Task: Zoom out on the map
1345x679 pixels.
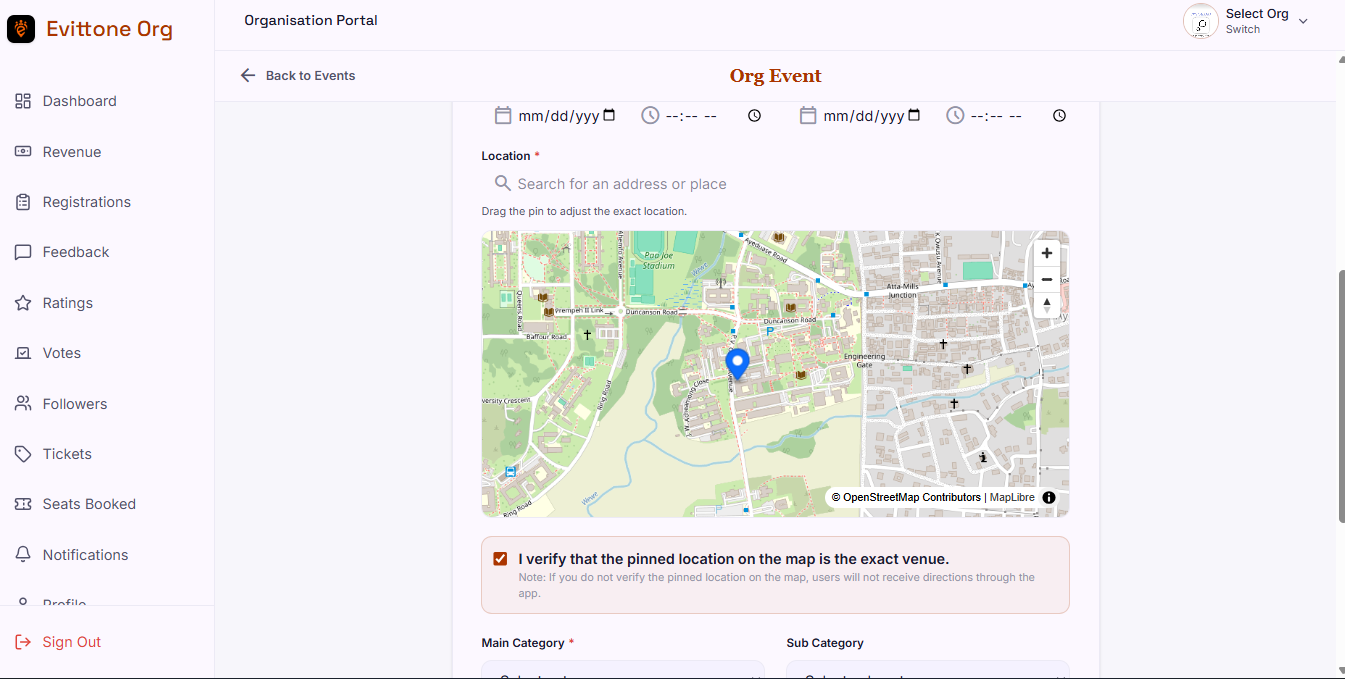Action: point(1047,279)
